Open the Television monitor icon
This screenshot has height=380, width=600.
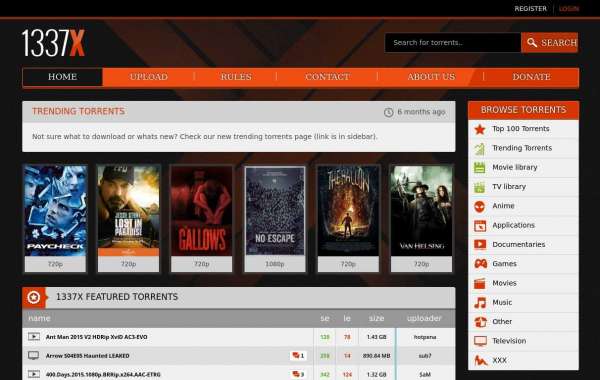pos(480,341)
